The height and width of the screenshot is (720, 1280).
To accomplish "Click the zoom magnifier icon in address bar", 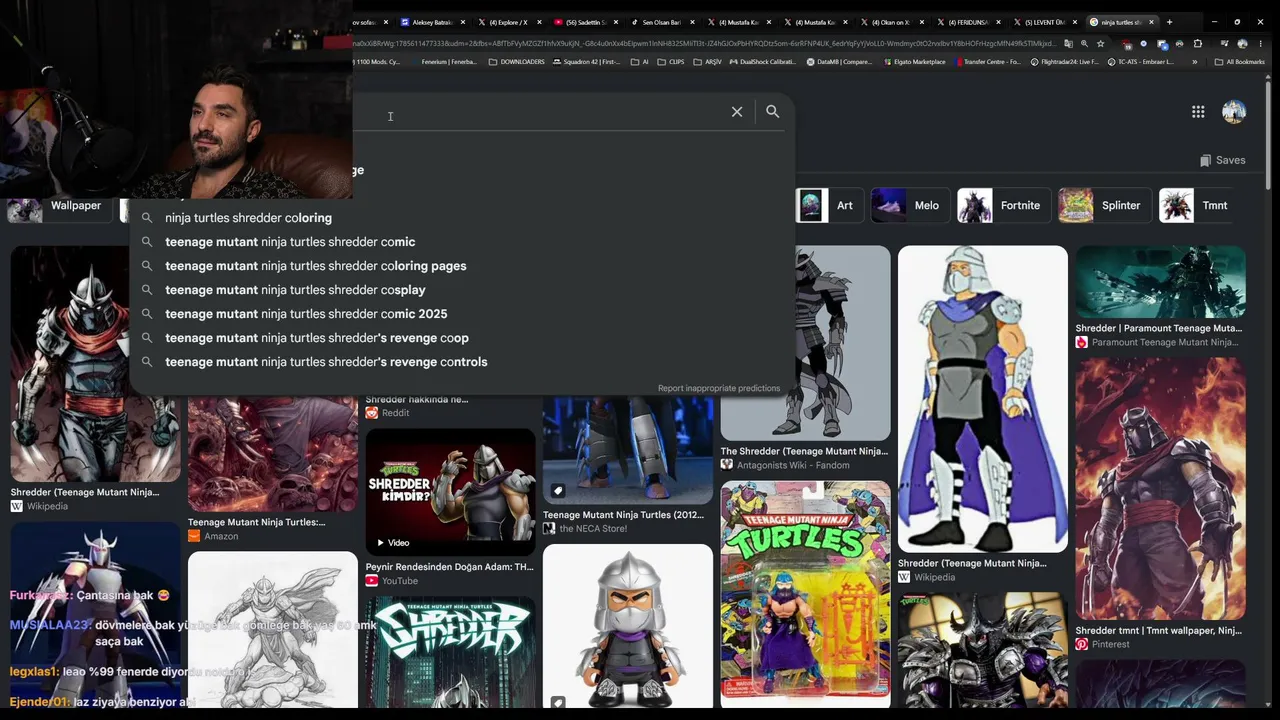I will [x=1084, y=44].
